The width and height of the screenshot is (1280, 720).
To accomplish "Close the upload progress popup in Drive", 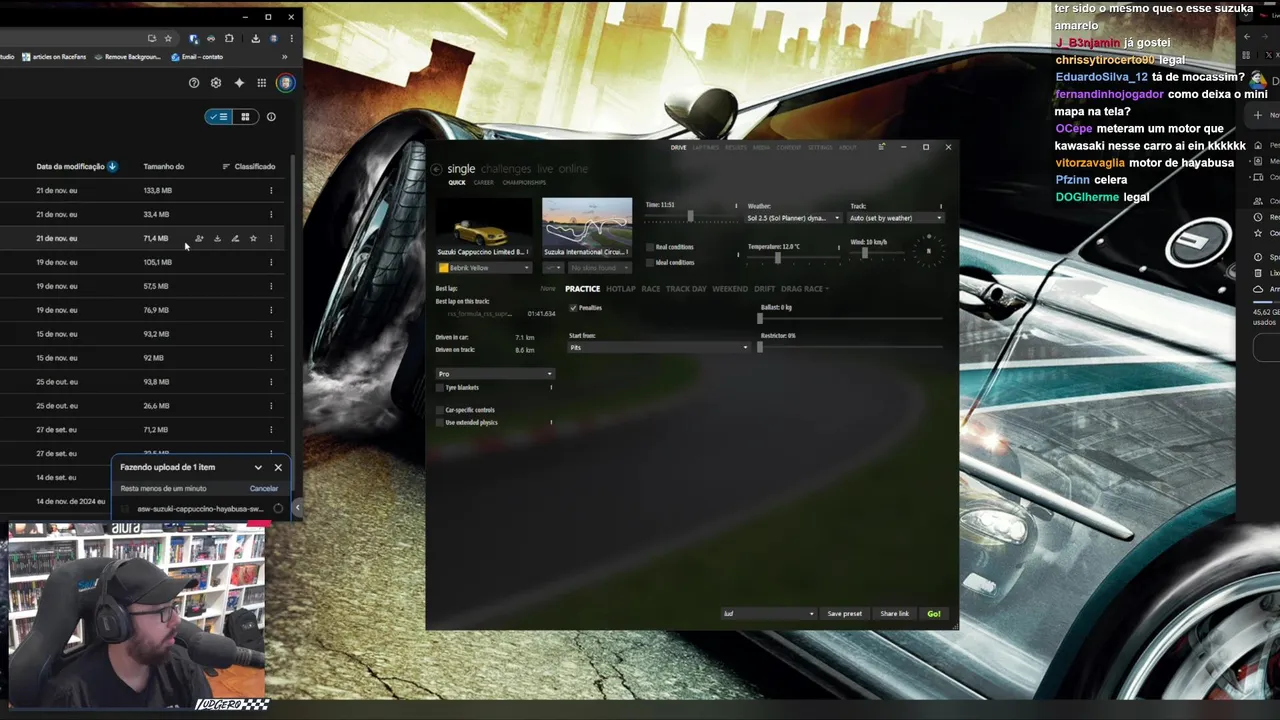I will [278, 467].
